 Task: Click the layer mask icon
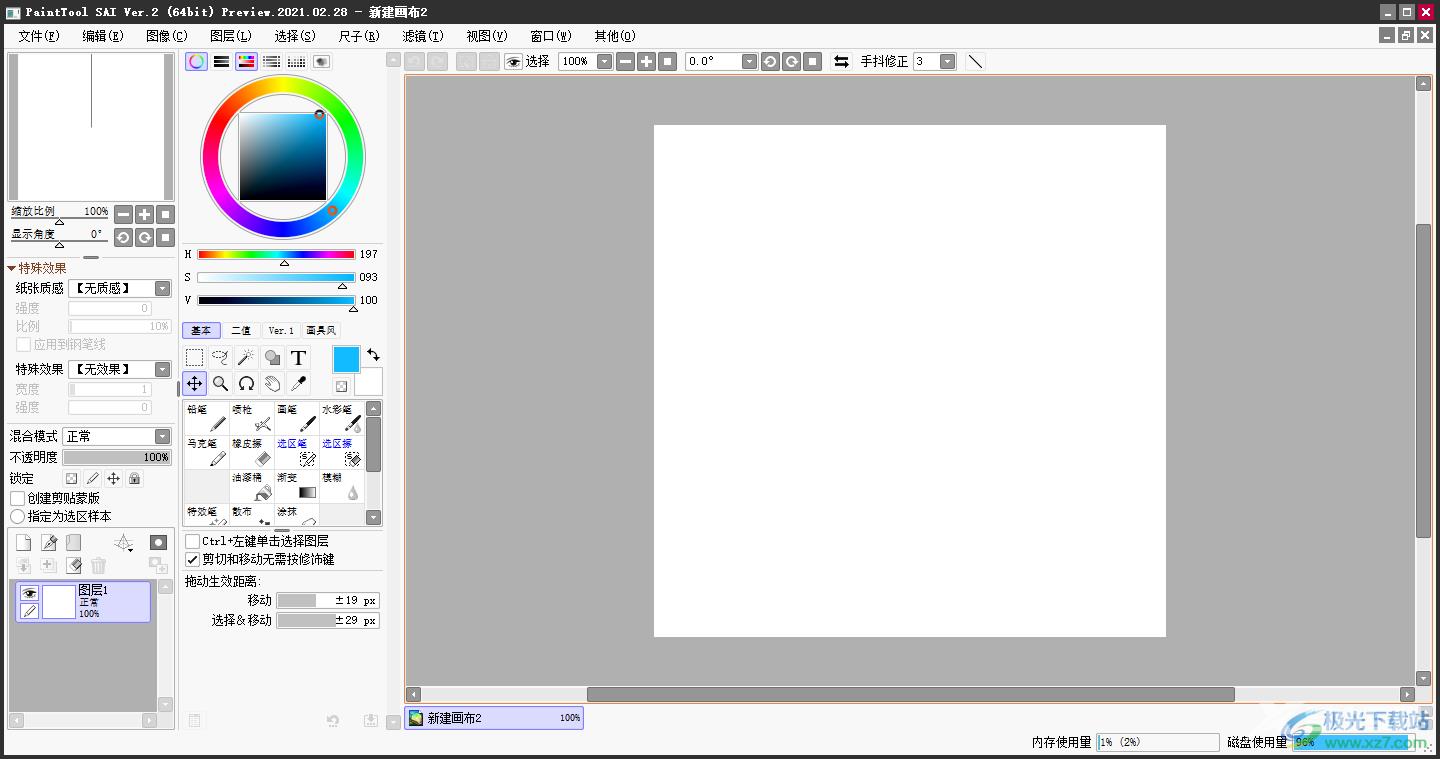pos(158,542)
